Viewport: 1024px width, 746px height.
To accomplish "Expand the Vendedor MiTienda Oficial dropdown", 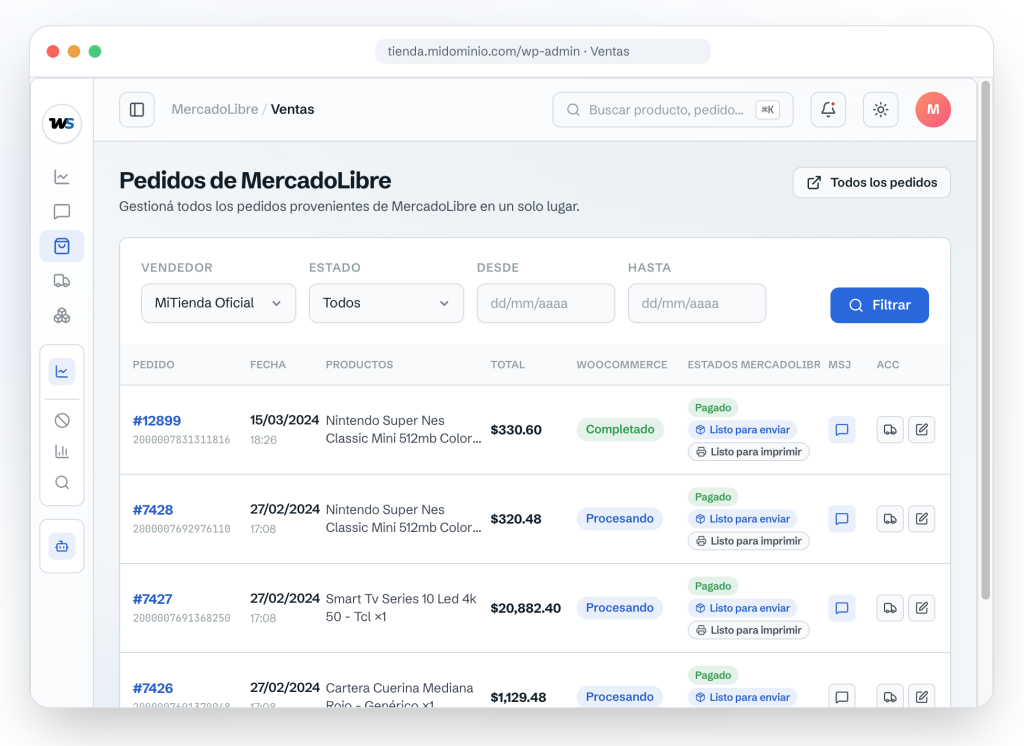I will (218, 303).
